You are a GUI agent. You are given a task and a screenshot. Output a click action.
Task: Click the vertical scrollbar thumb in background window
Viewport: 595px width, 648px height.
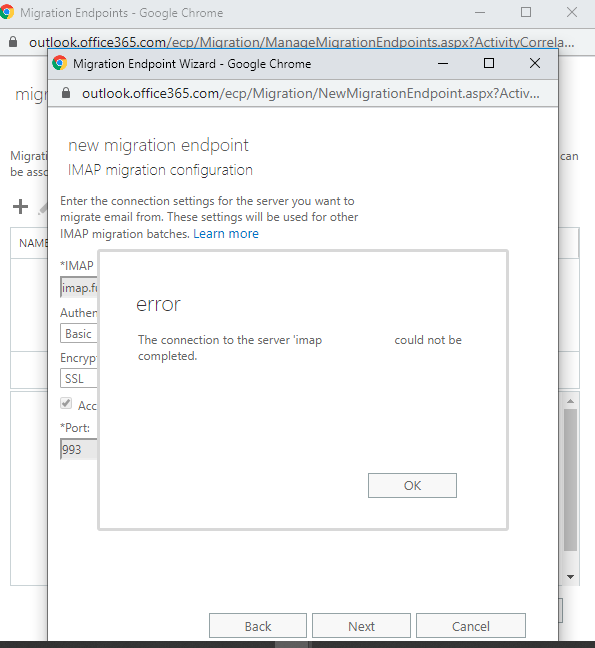571,480
